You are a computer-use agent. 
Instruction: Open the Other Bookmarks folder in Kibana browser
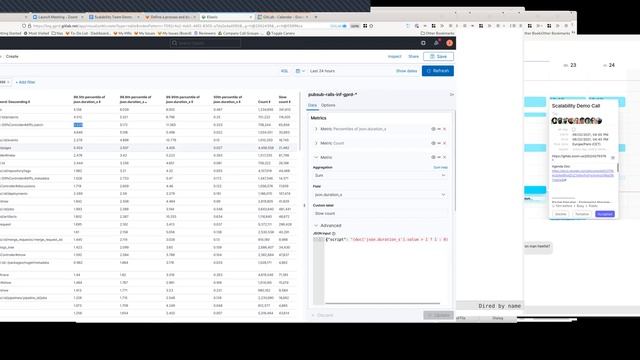(x=438, y=33)
